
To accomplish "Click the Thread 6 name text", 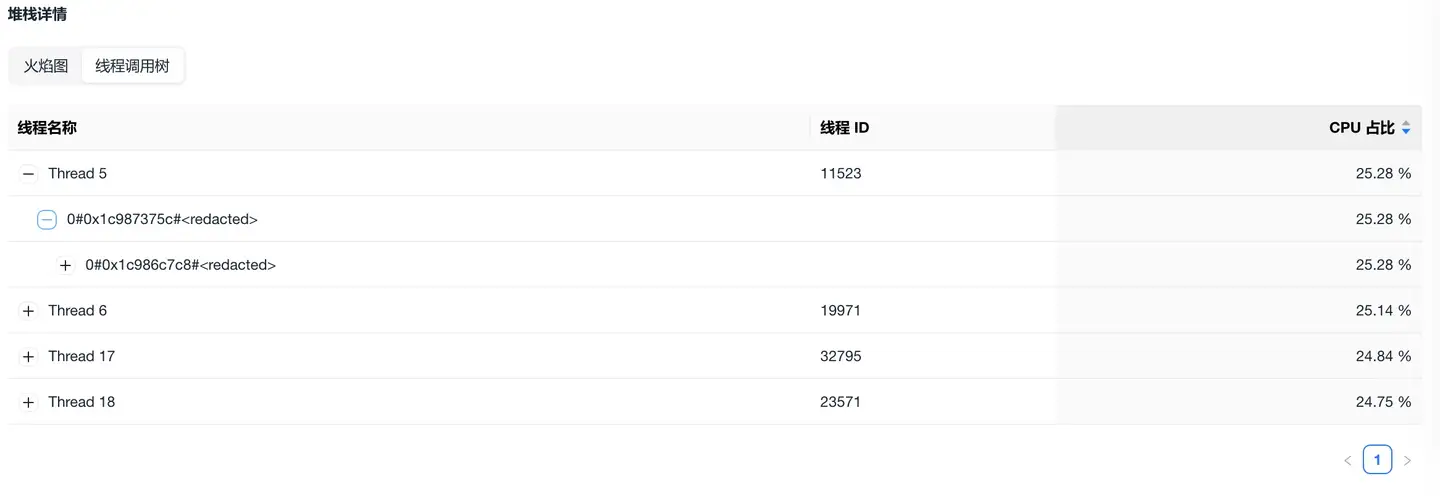I will 77,311.
